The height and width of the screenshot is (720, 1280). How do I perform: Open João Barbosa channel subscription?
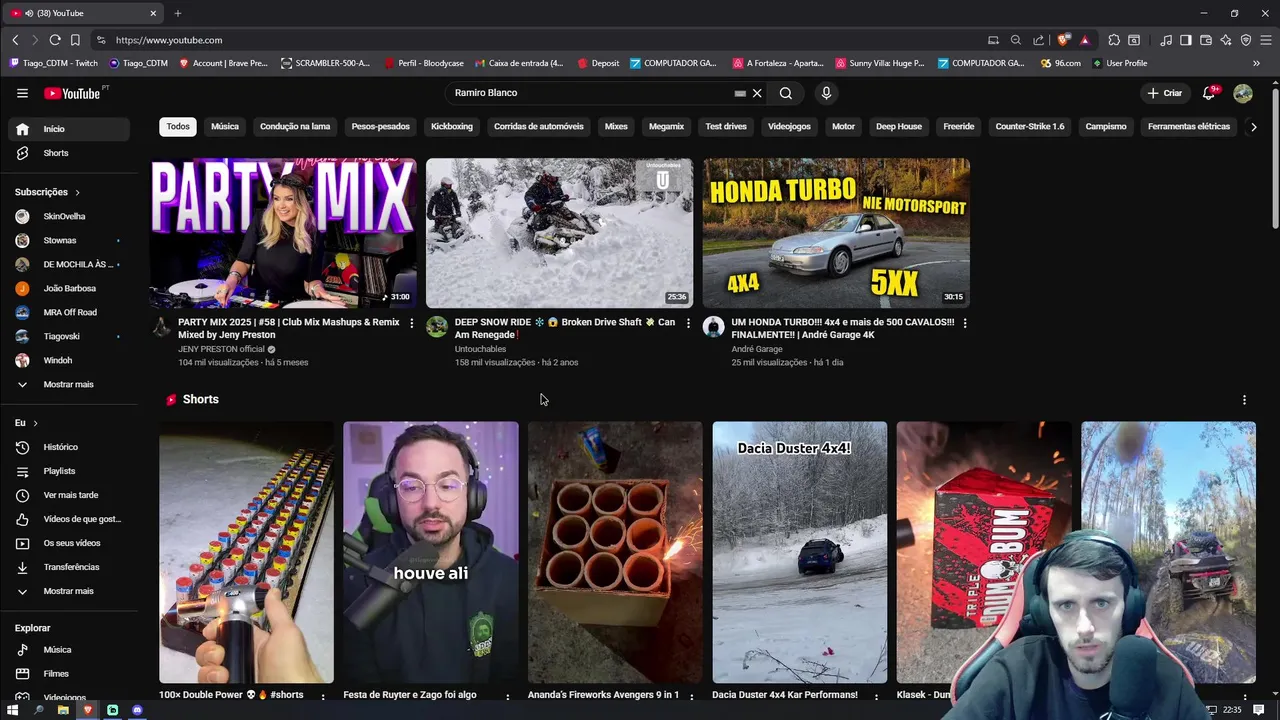point(70,288)
